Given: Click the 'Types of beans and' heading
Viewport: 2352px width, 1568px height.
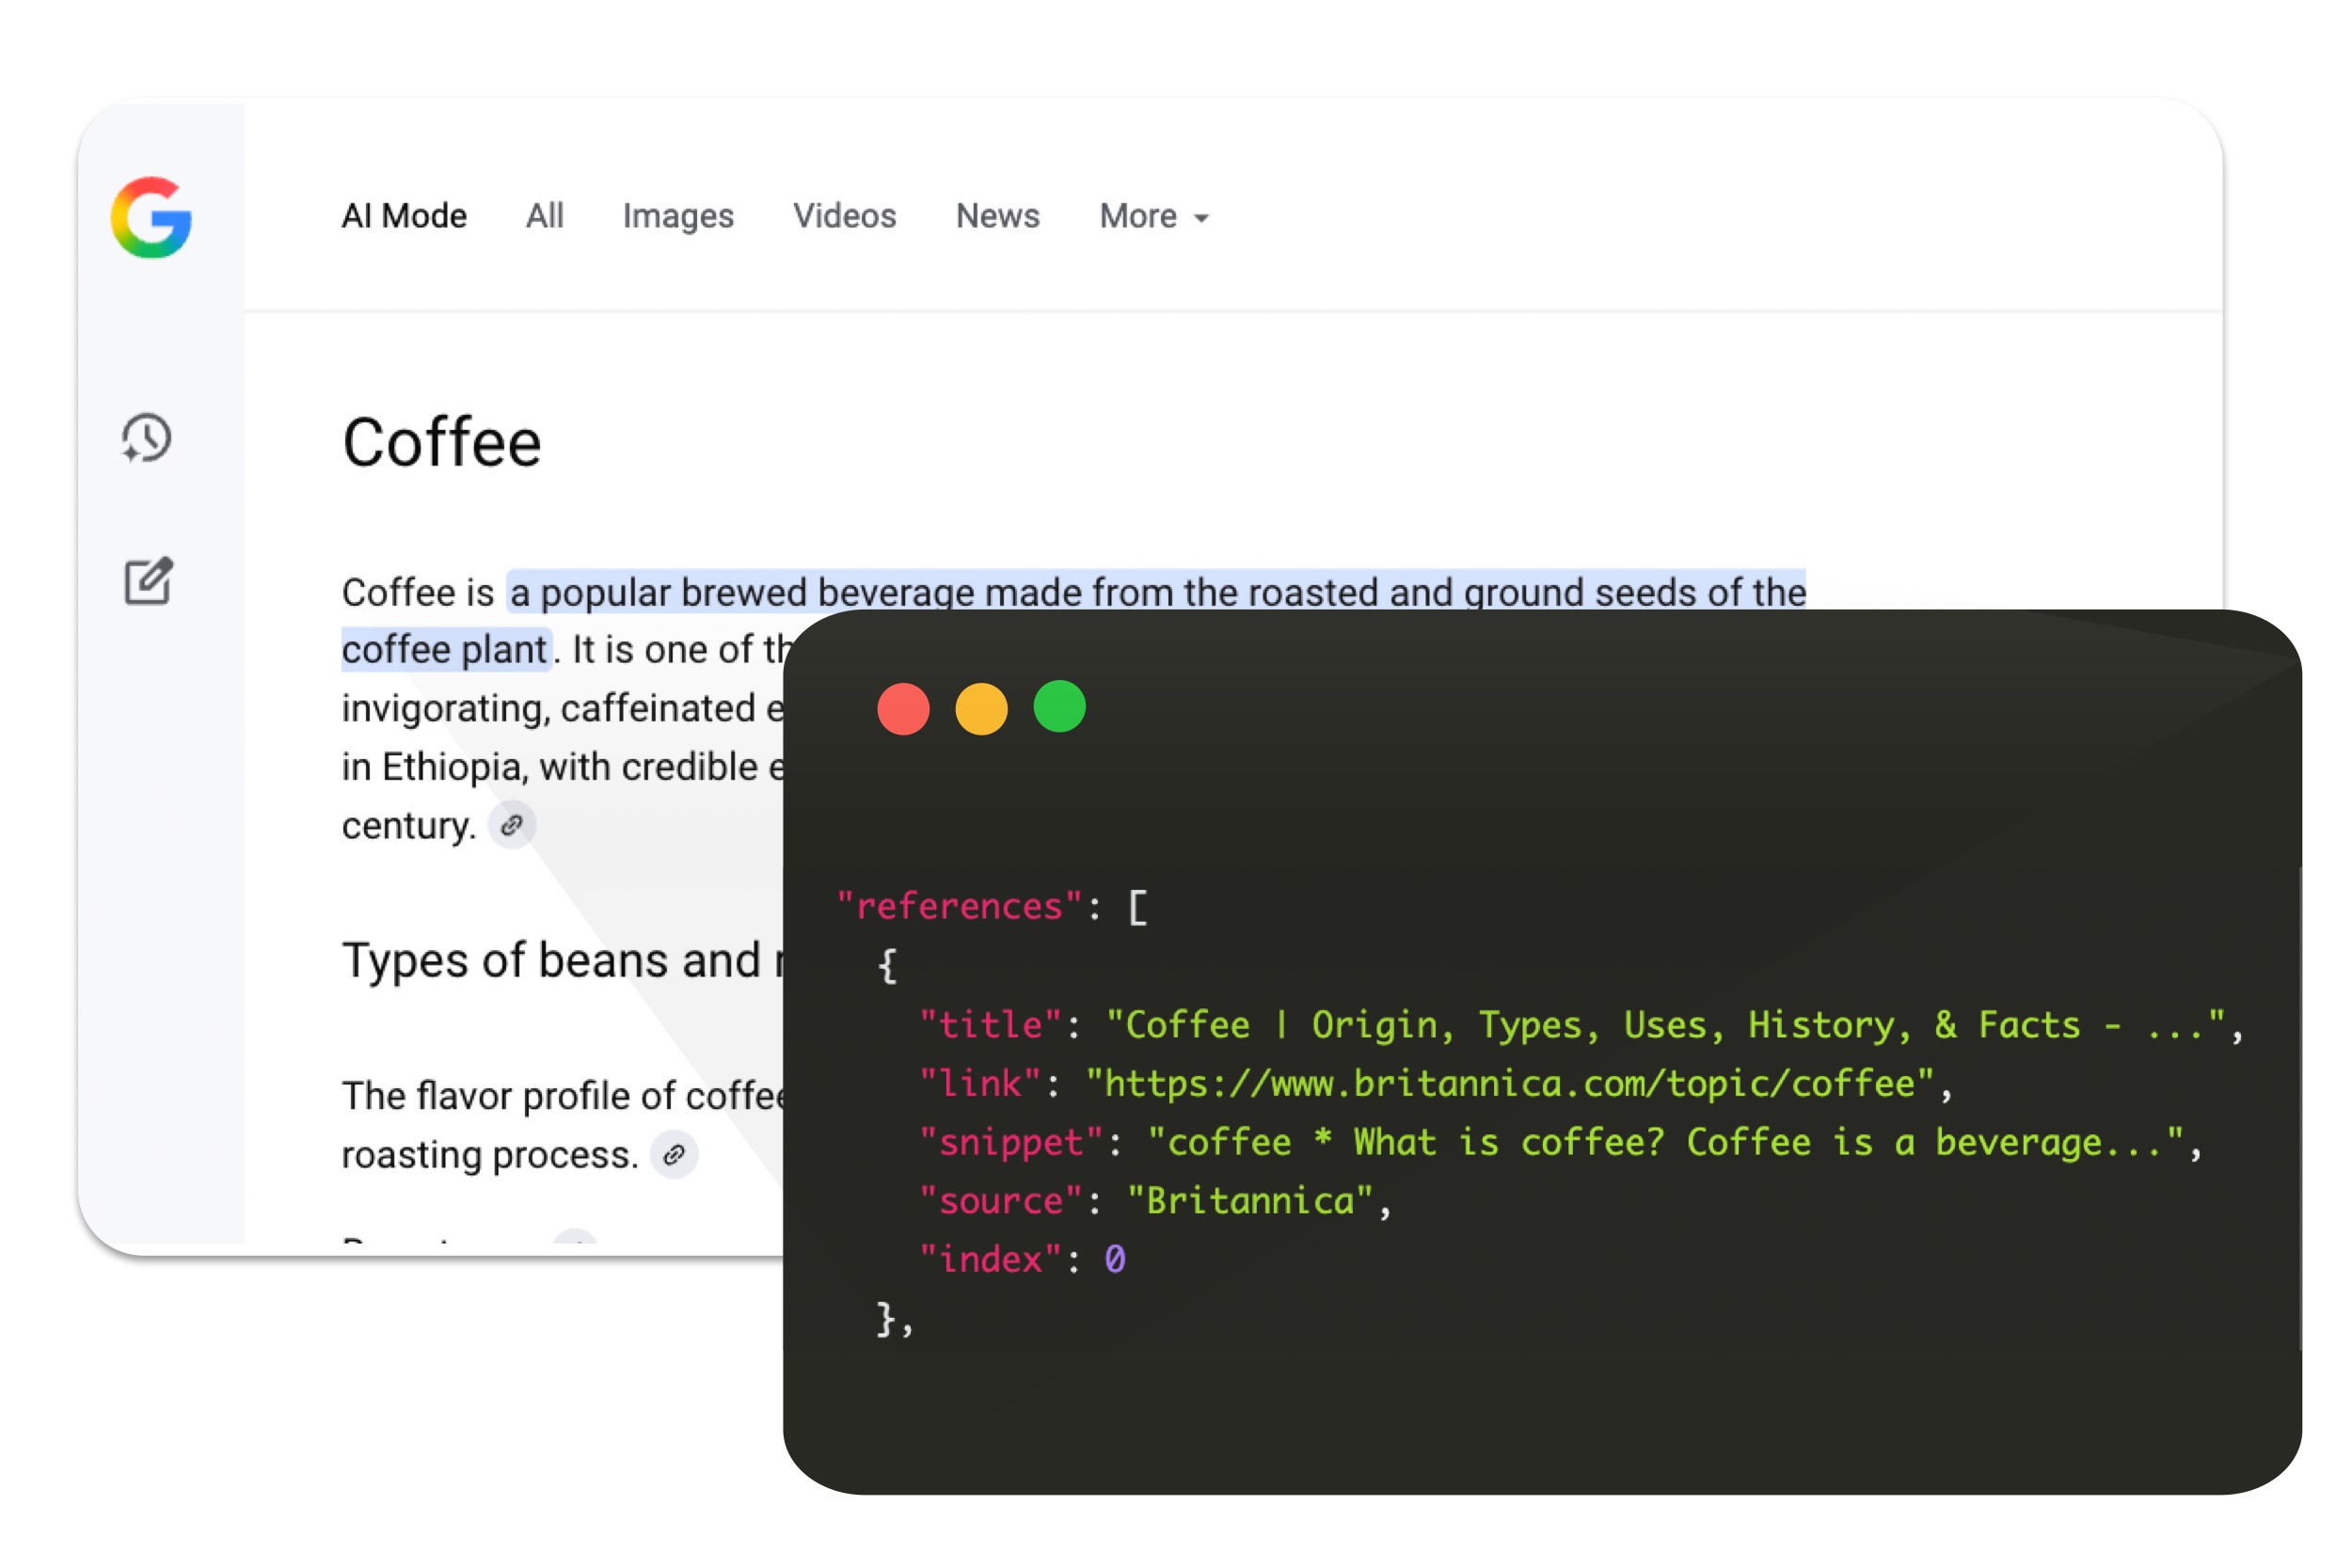Looking at the screenshot, I should (560, 960).
